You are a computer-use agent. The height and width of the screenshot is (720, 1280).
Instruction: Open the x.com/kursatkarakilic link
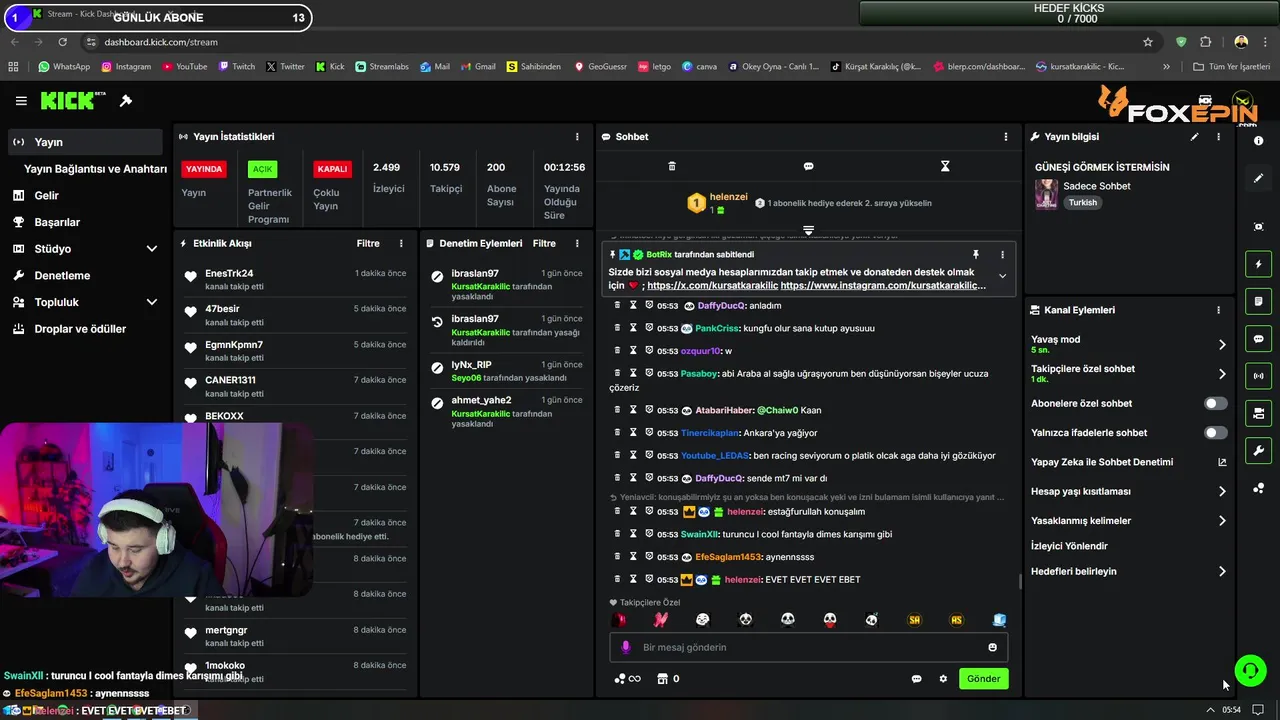pos(711,286)
